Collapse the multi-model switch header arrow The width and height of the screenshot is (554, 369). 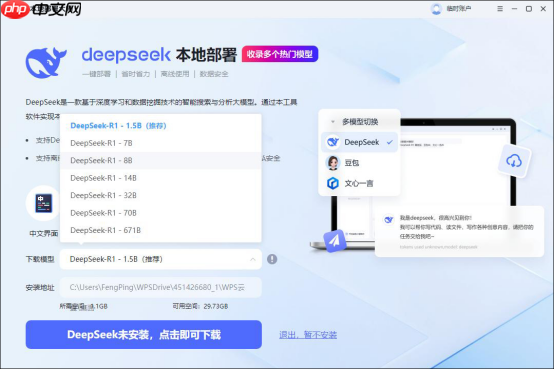(333, 122)
